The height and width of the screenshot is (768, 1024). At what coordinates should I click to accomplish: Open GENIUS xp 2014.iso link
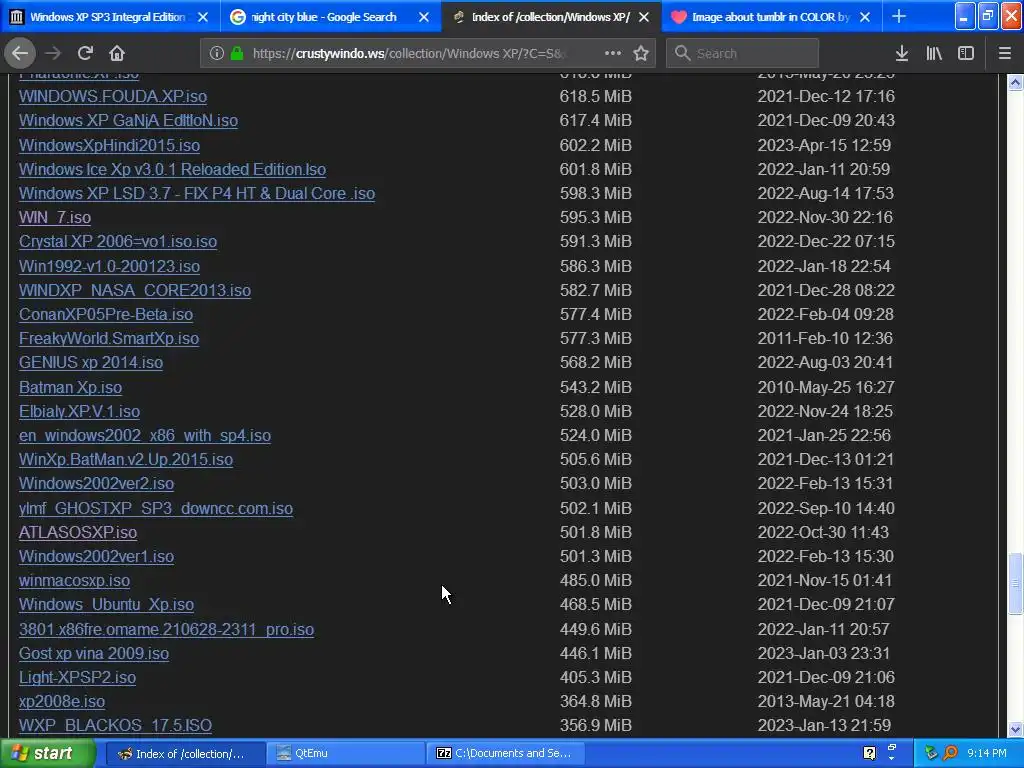tap(91, 362)
